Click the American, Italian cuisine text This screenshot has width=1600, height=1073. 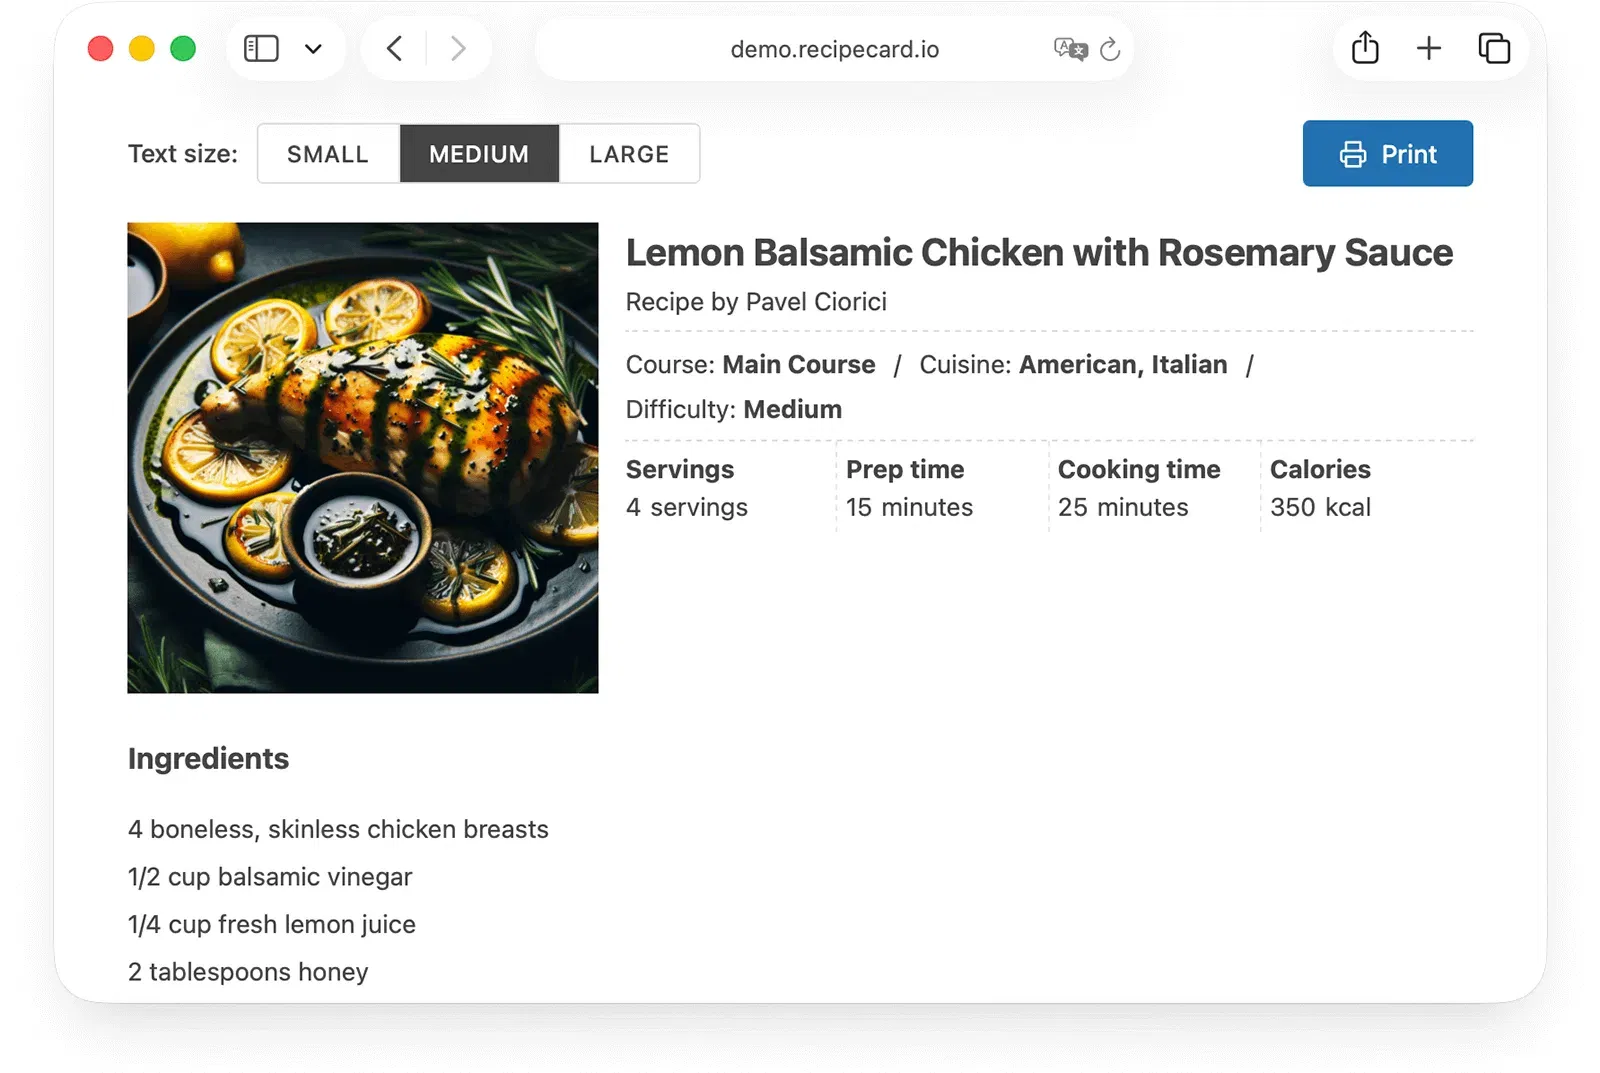pos(1122,365)
